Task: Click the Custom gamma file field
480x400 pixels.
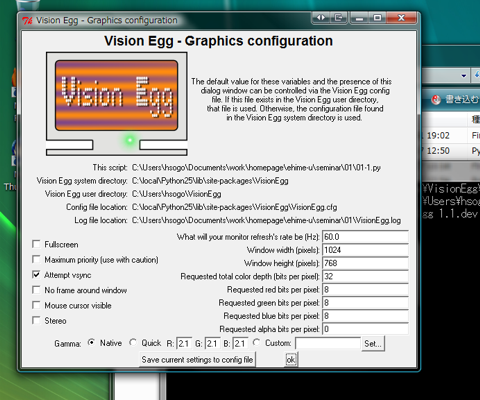Action: click(328, 343)
